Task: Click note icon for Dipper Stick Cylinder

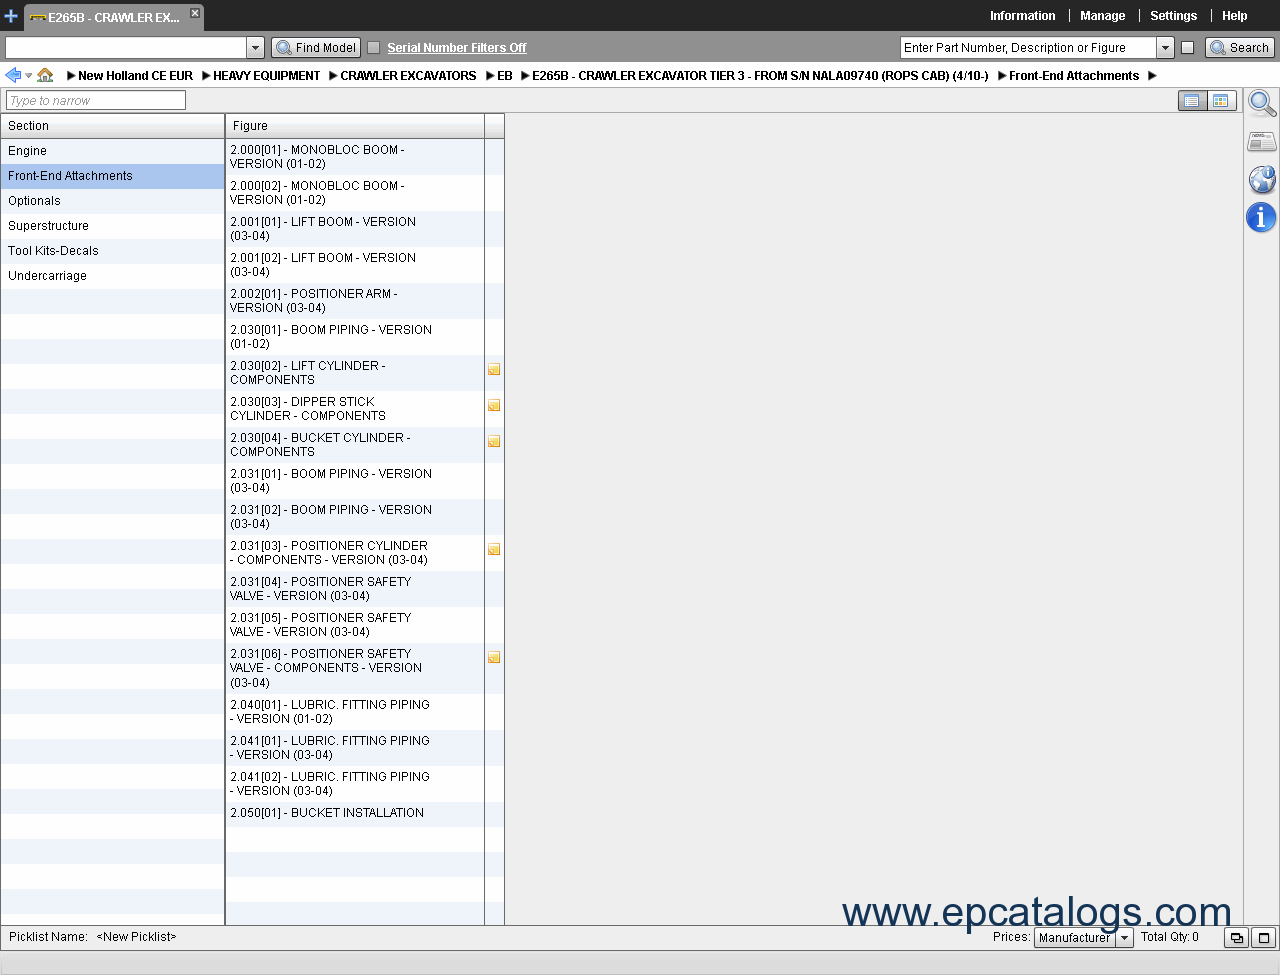Action: 494,406
